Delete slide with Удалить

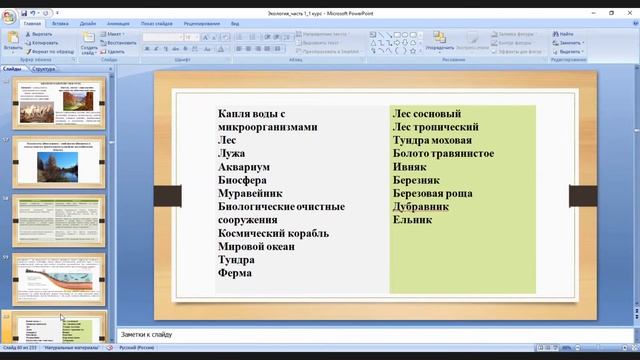point(113,52)
